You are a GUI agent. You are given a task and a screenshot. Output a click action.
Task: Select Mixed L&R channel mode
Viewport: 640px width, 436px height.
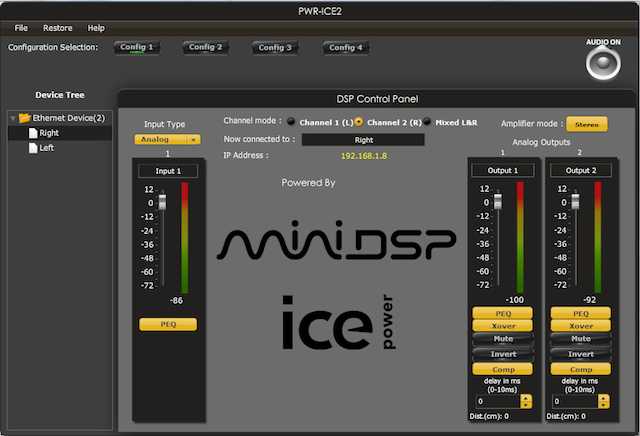click(x=427, y=122)
